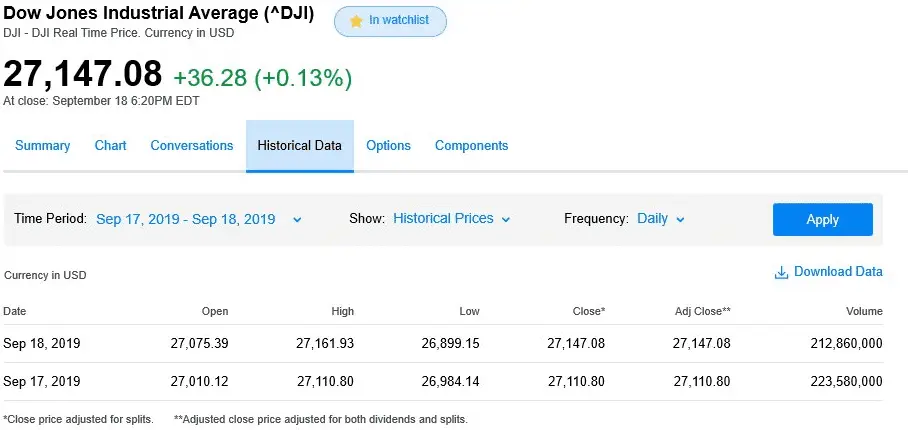Open the Chart tab

tap(110, 146)
